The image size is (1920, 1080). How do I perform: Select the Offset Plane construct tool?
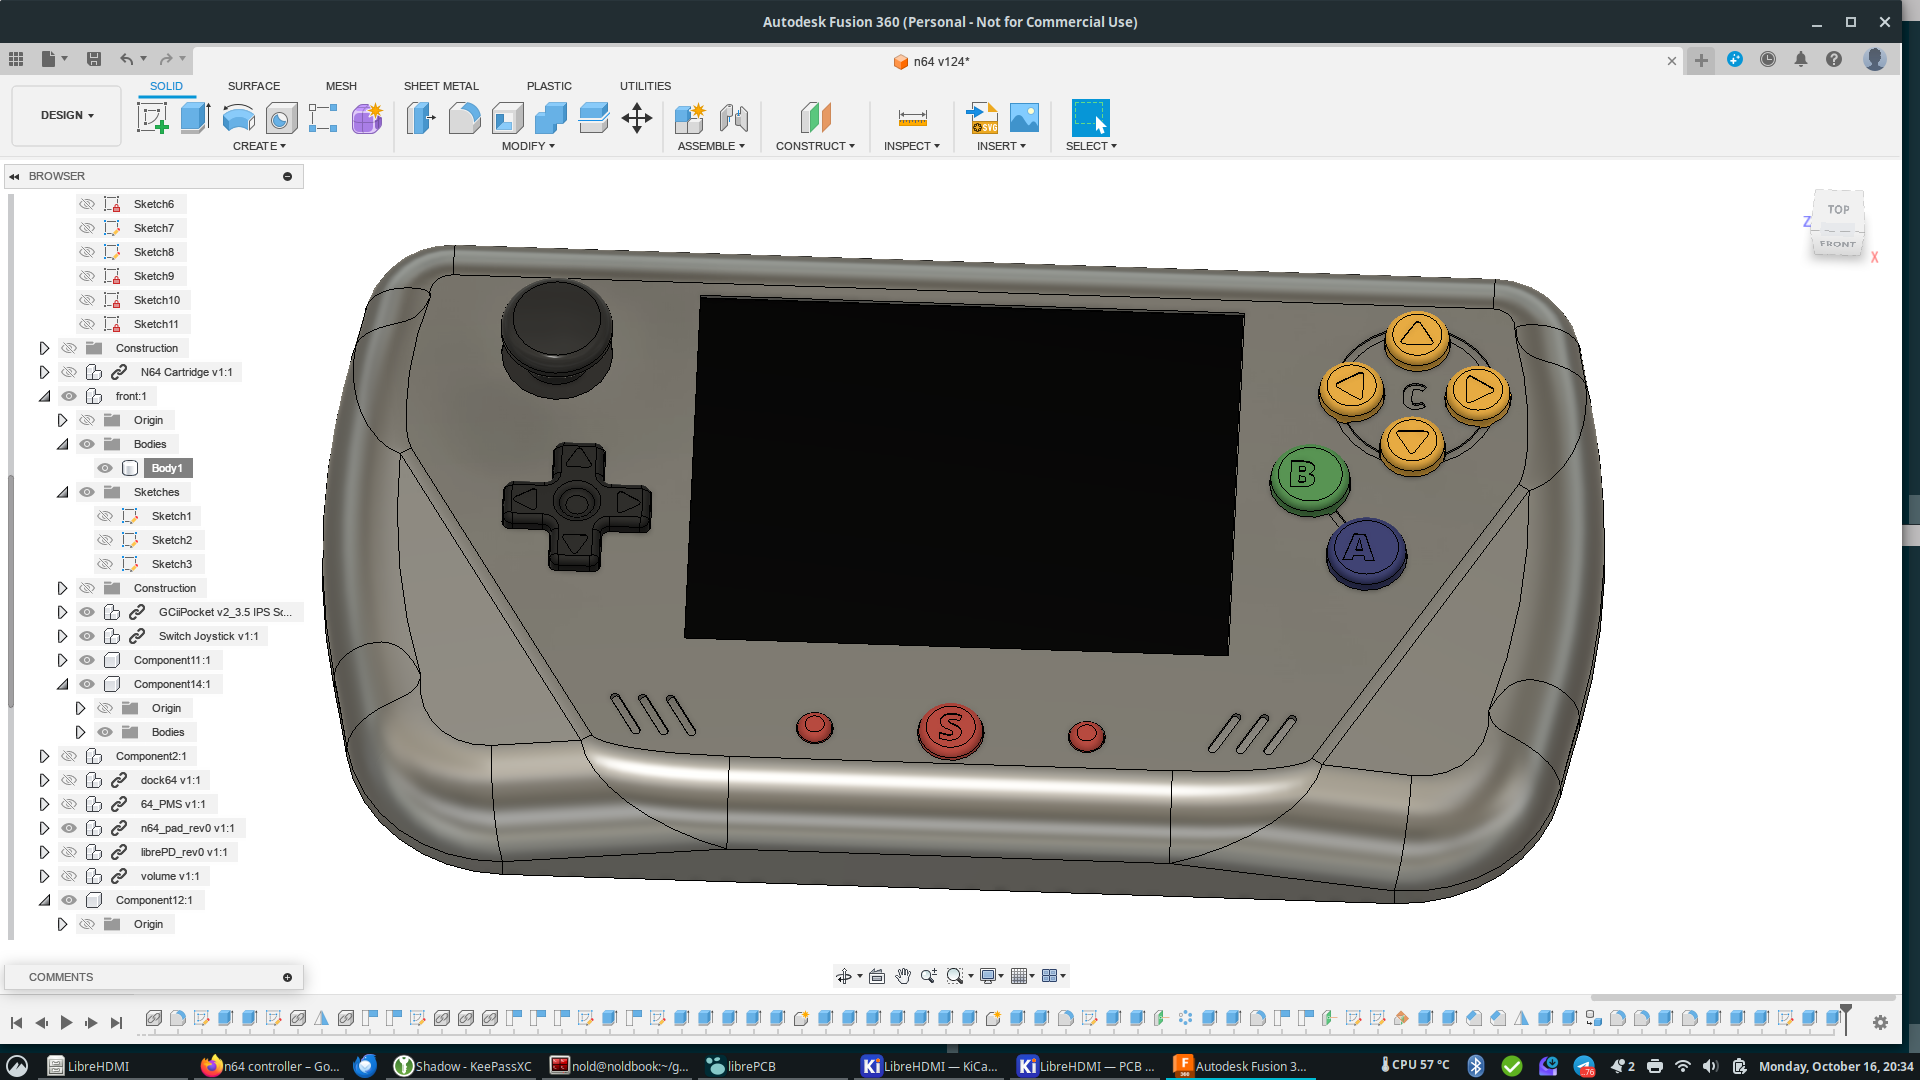click(x=815, y=118)
